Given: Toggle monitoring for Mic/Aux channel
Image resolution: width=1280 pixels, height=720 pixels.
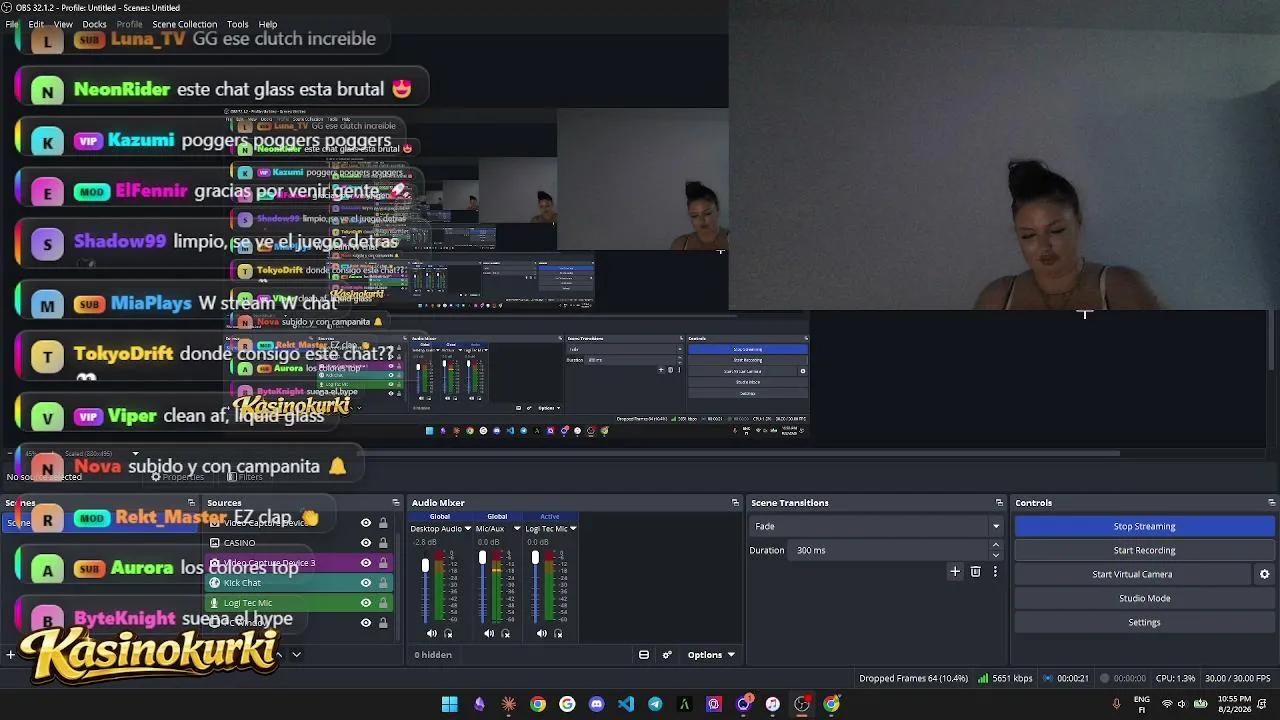Looking at the screenshot, I should pos(505,633).
